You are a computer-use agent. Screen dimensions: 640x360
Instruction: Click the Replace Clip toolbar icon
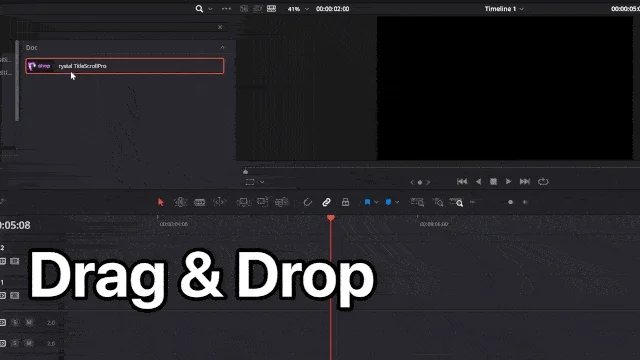(282, 202)
